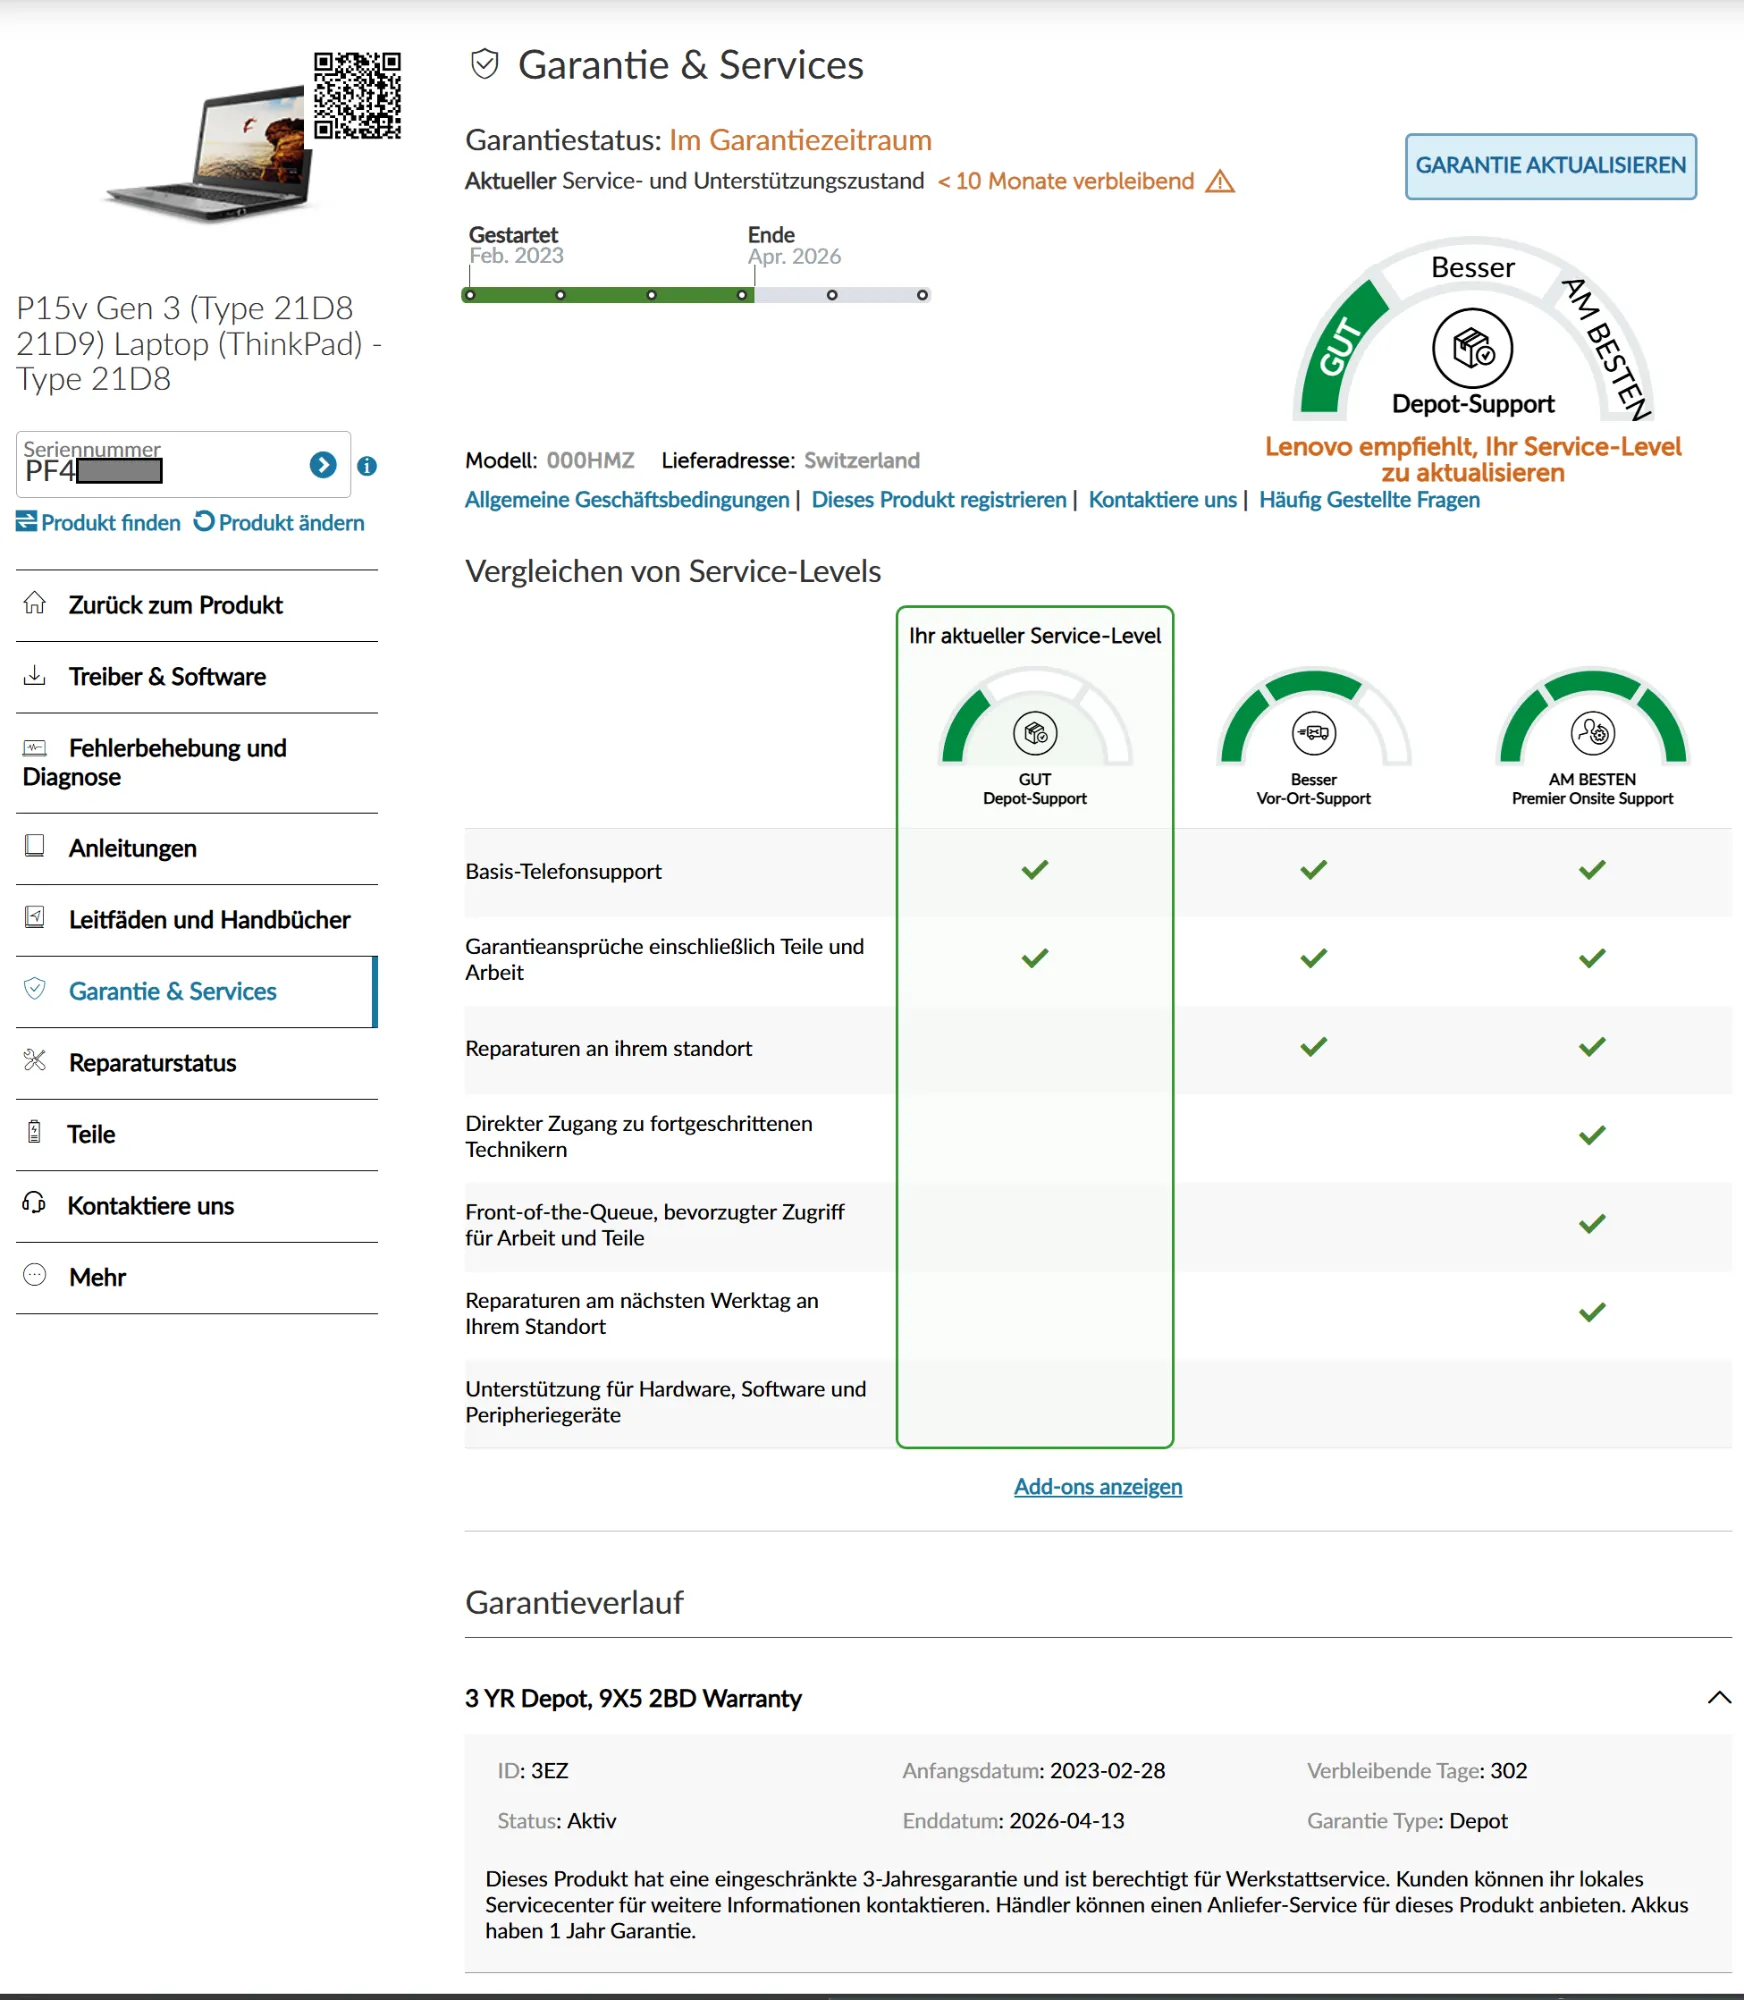Click the 3 YR Depot, 9X5 2BD Warranty title
Viewport: 1744px width, 2000px height.
(633, 1699)
